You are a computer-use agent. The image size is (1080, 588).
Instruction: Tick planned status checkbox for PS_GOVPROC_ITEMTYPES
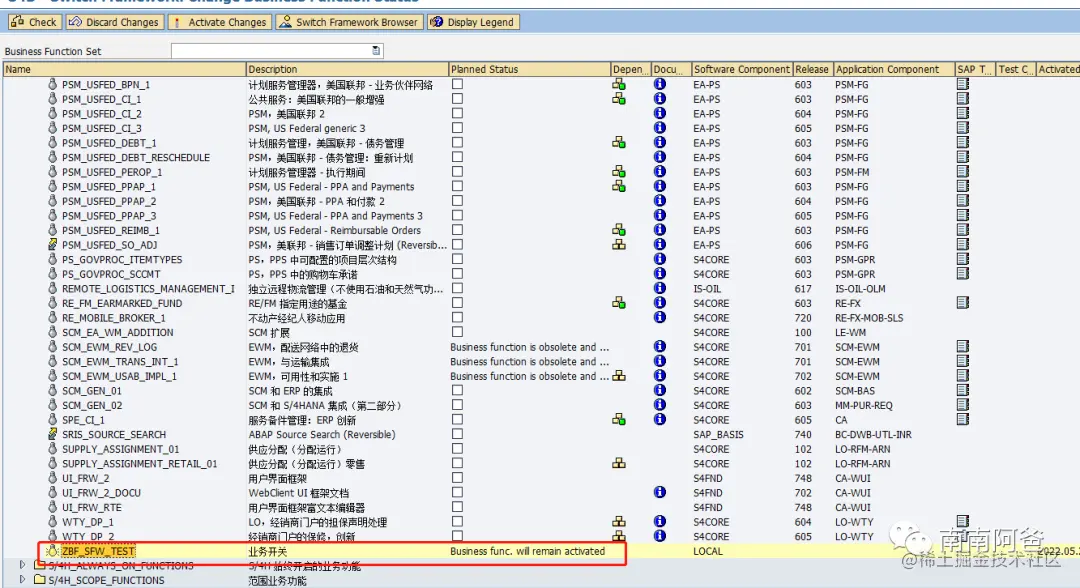pos(457,259)
